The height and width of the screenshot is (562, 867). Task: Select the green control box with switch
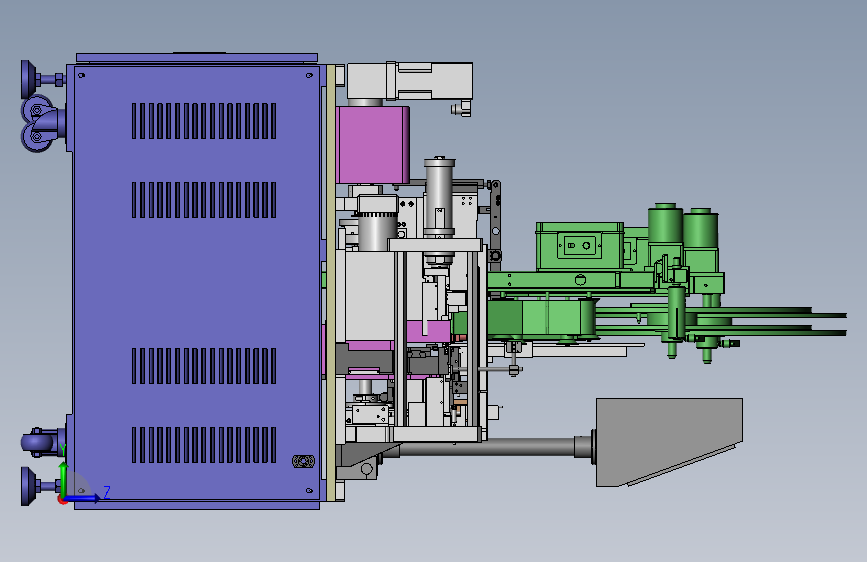pyautogui.click(x=579, y=246)
